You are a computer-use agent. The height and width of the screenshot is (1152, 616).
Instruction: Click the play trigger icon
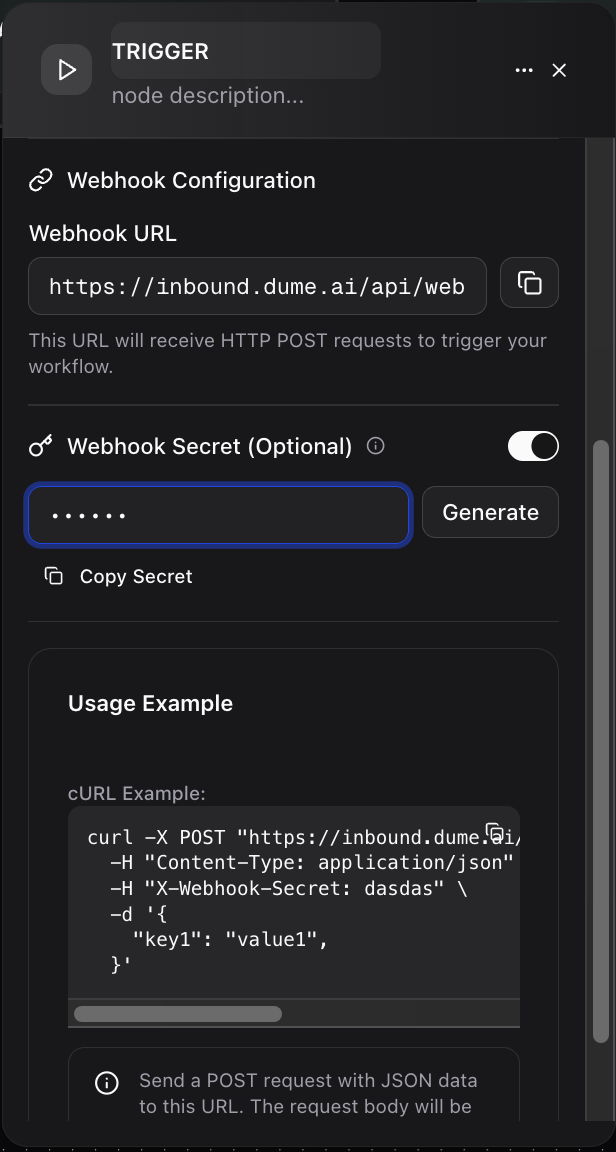point(66,69)
